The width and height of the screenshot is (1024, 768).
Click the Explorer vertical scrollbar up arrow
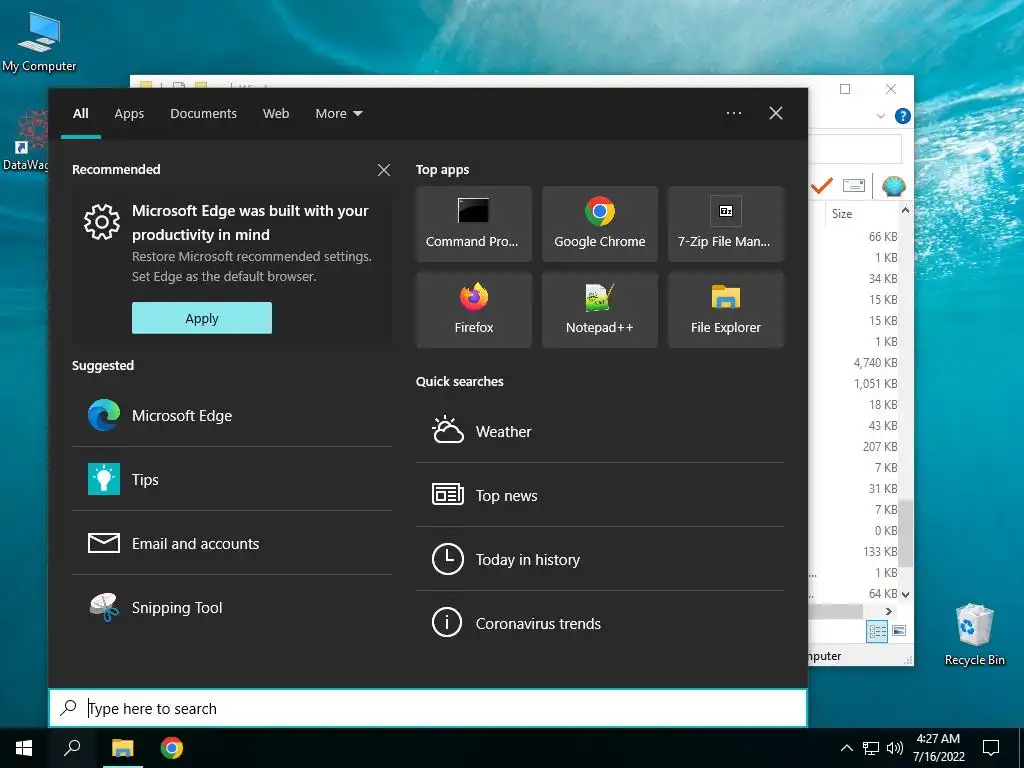905,210
